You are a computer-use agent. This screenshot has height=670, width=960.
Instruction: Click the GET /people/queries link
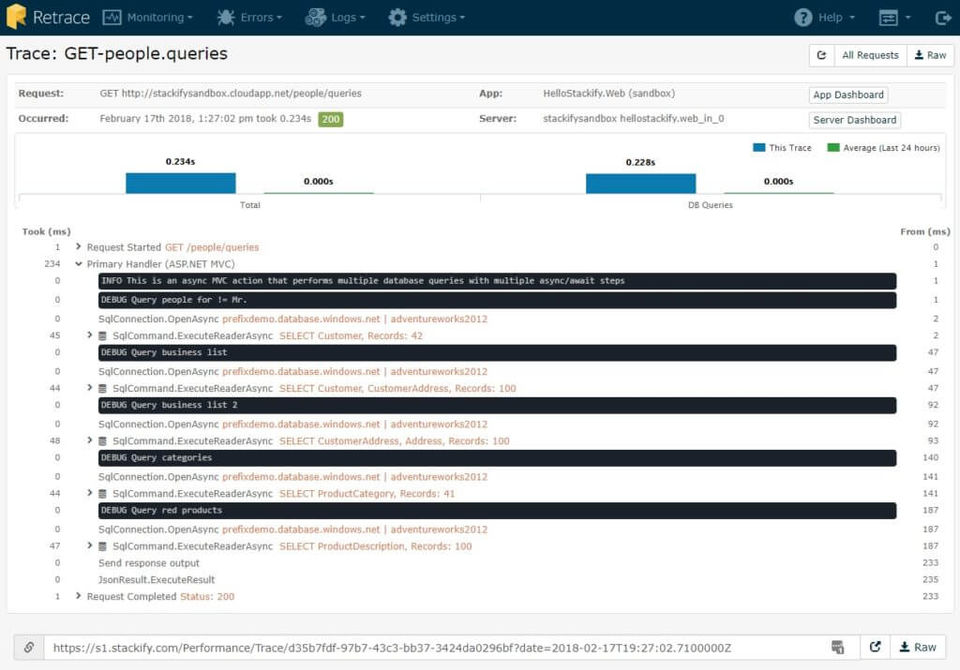tap(212, 247)
